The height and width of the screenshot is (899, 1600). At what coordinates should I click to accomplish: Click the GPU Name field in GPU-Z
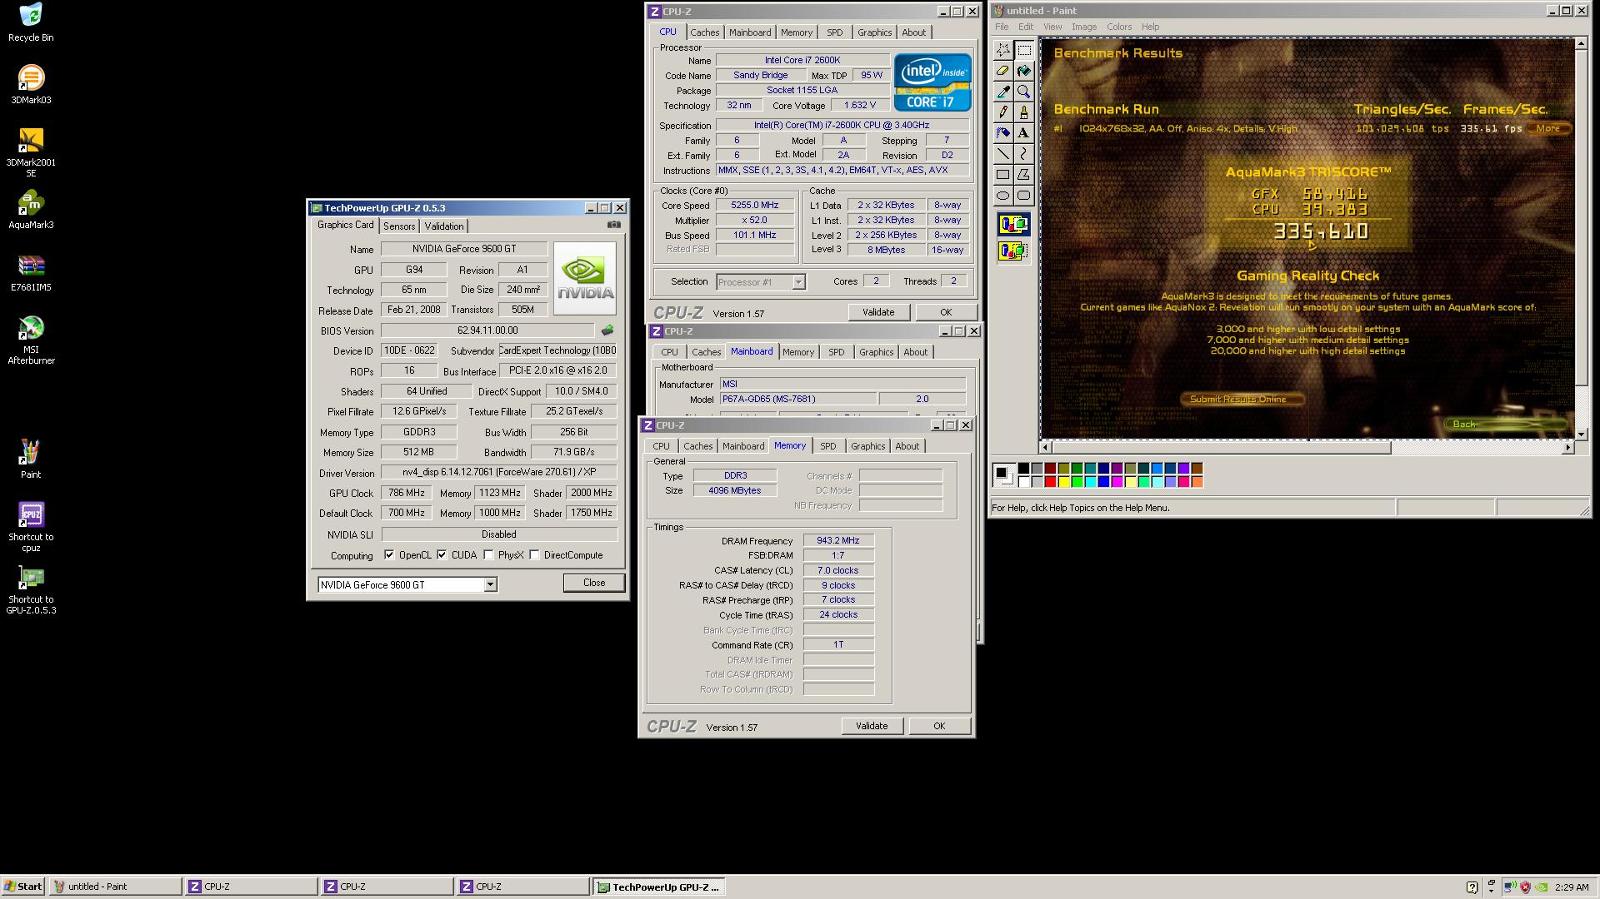coord(464,249)
